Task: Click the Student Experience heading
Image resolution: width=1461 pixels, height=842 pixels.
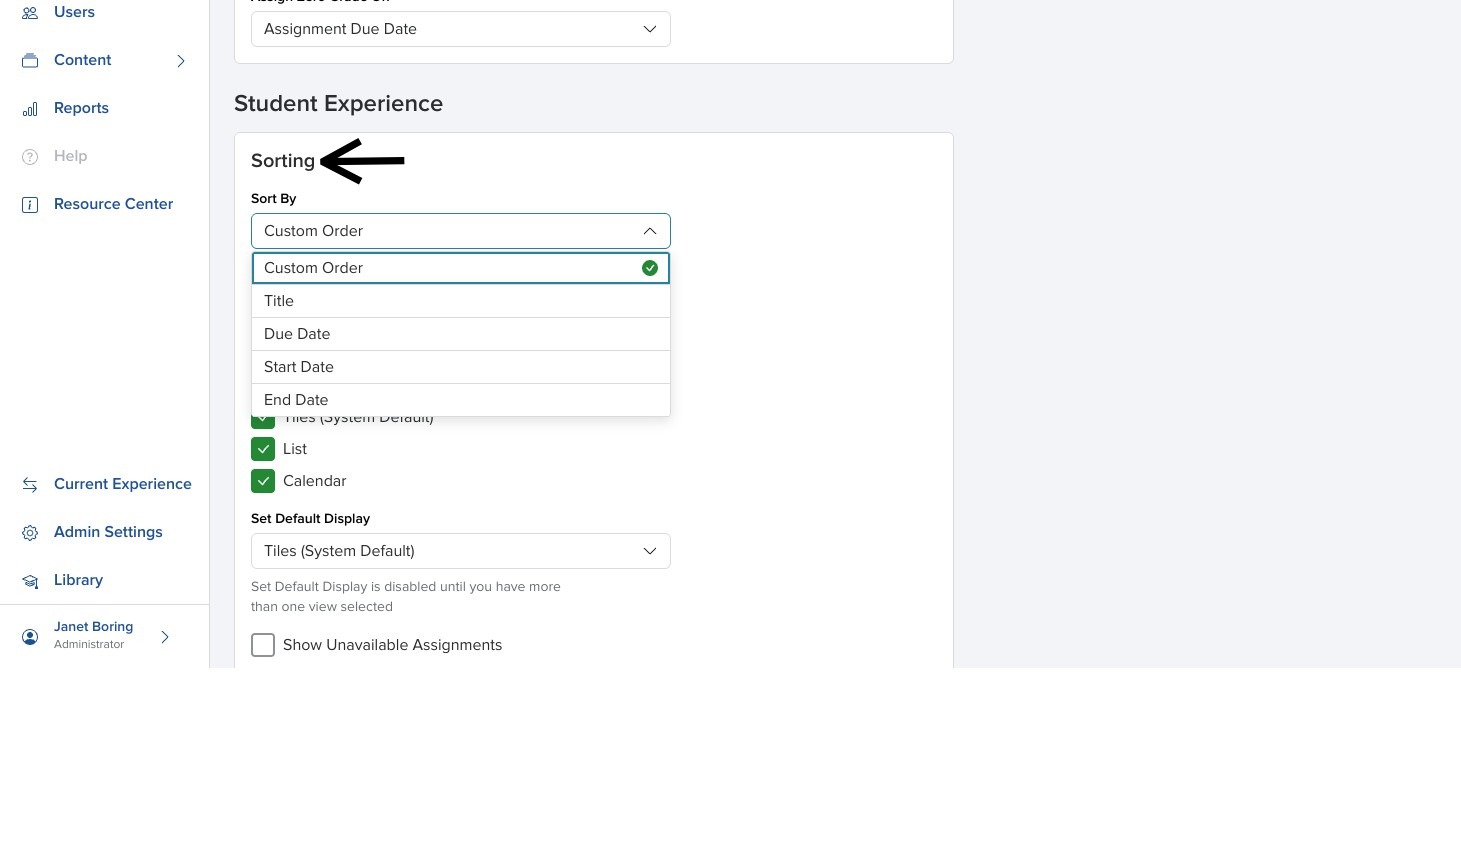Action: tap(338, 104)
